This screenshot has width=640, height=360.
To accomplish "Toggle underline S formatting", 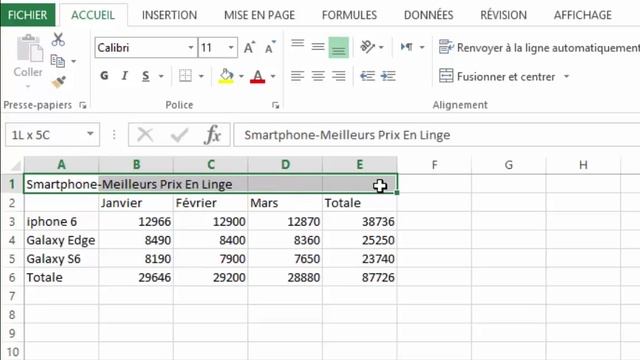I will point(146,76).
